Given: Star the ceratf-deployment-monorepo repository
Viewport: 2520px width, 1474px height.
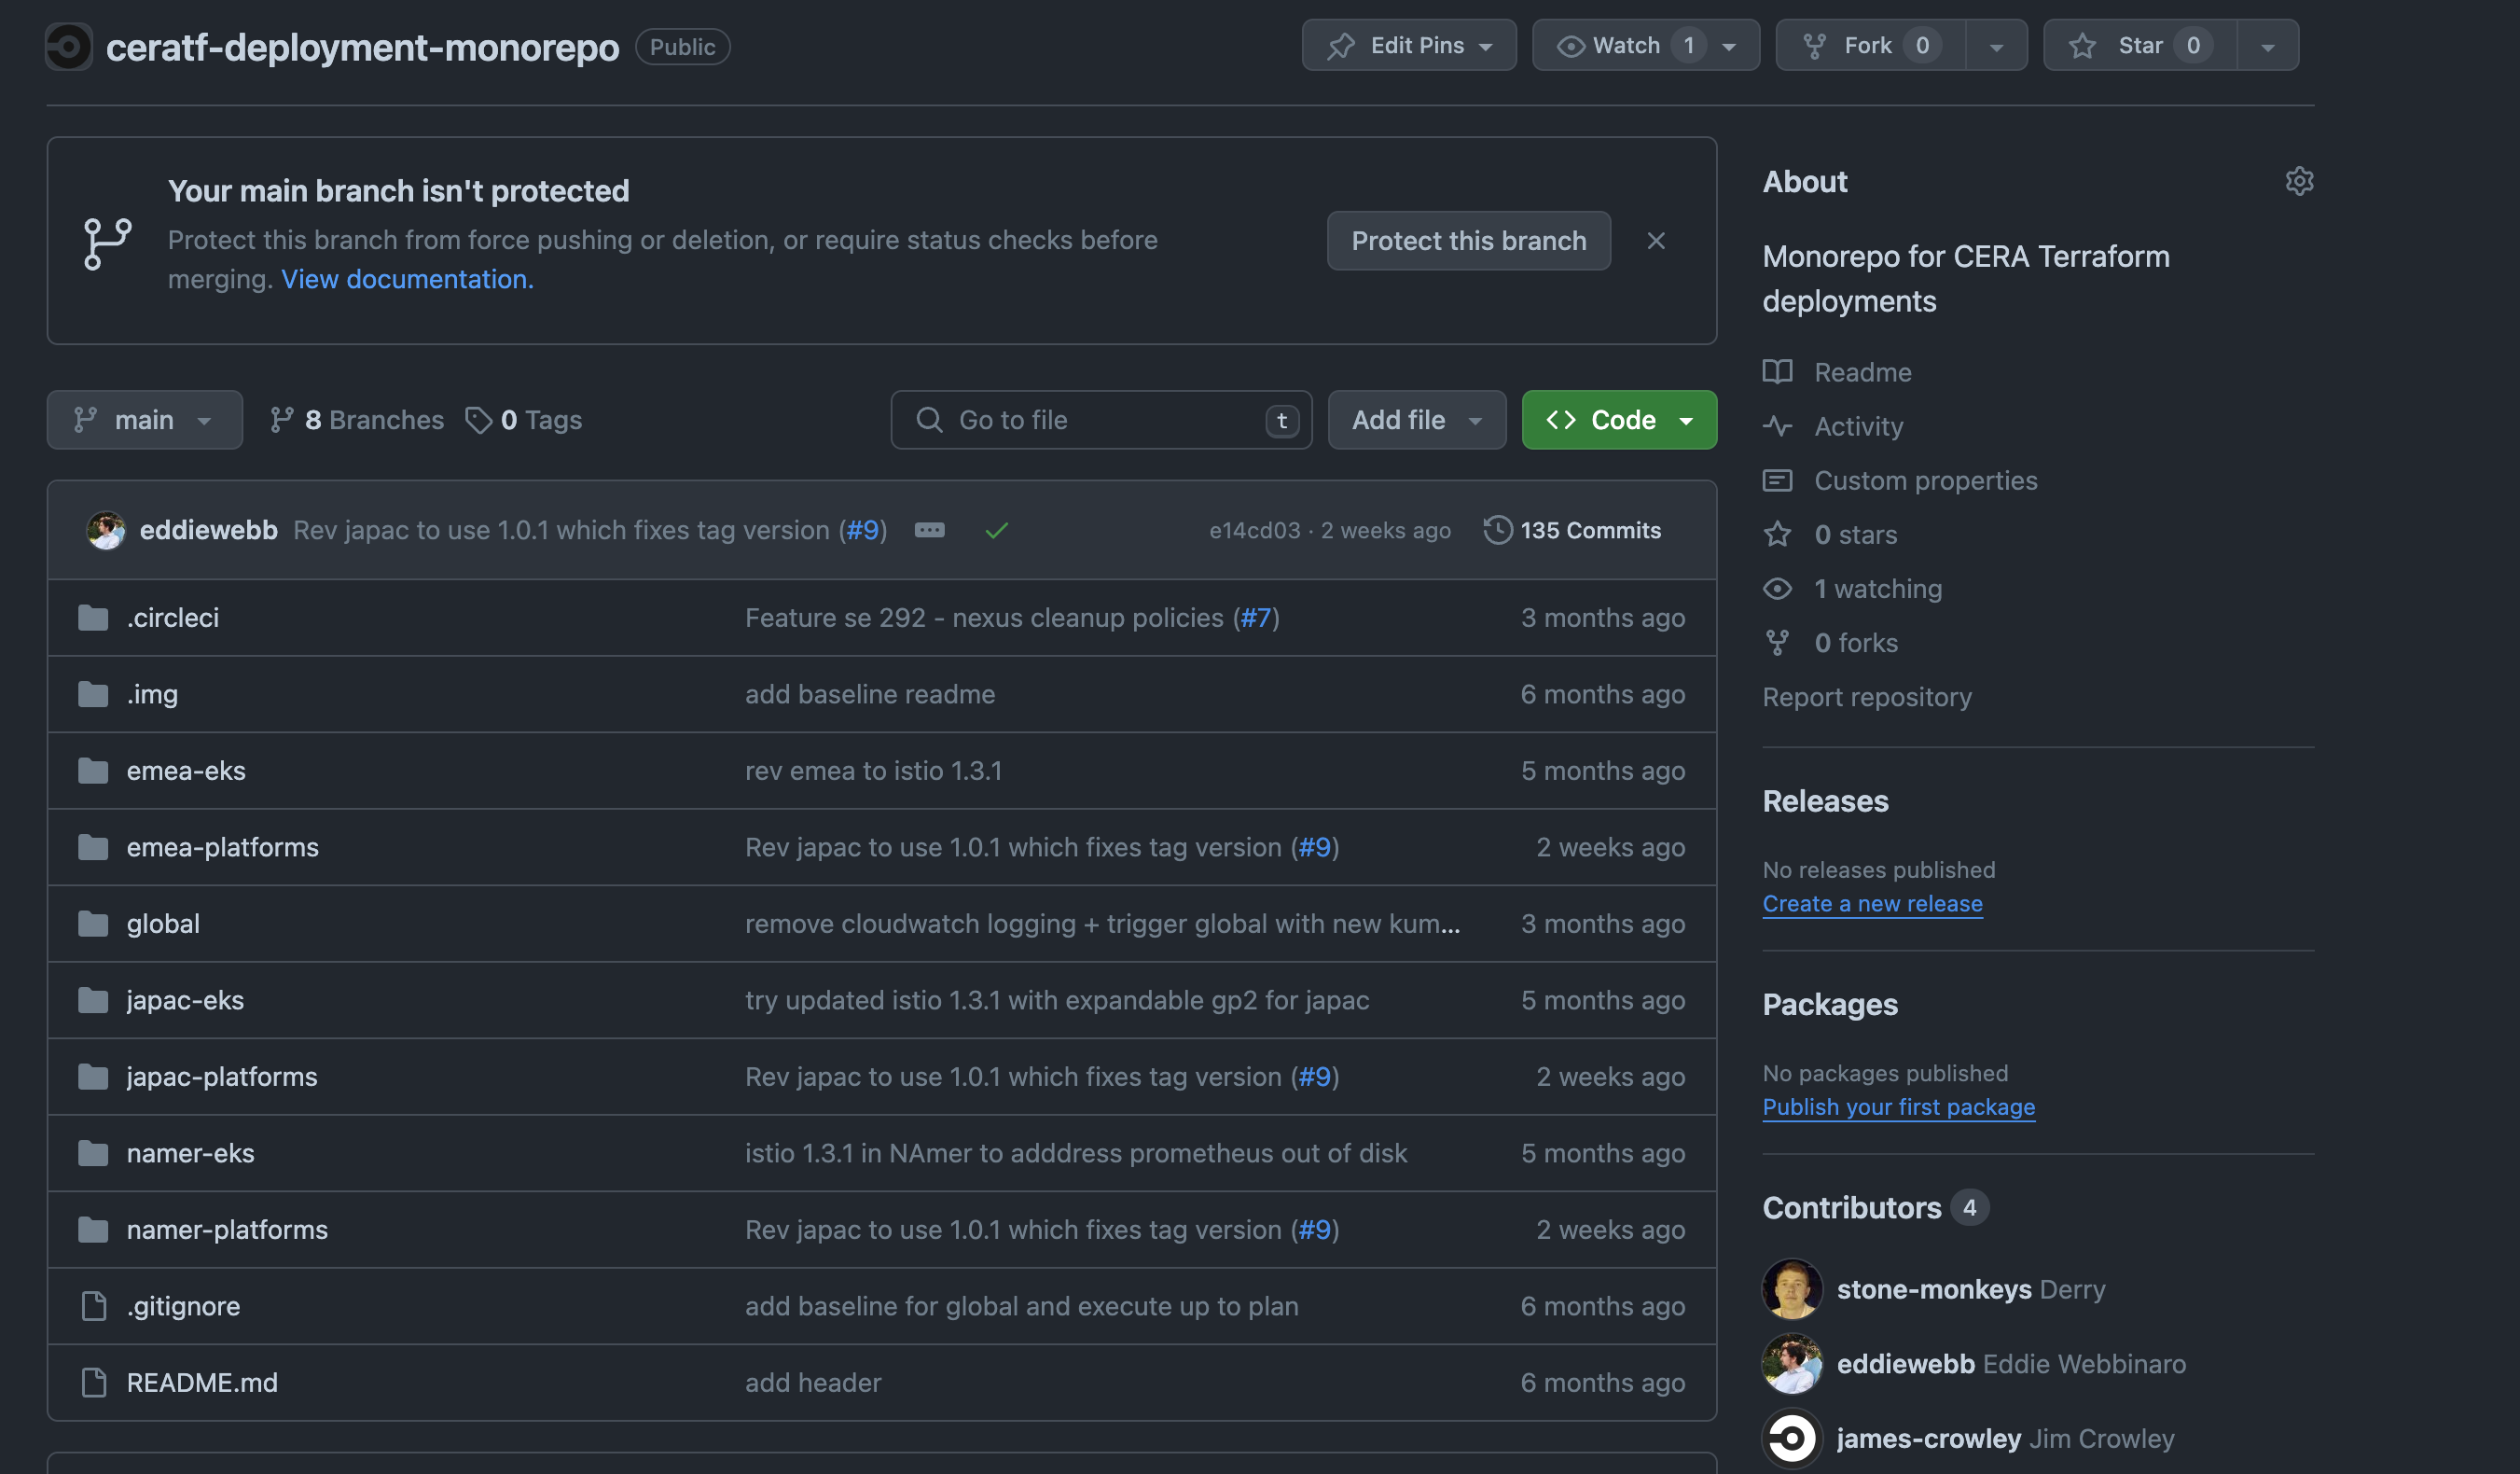Looking at the screenshot, I should coord(2138,44).
